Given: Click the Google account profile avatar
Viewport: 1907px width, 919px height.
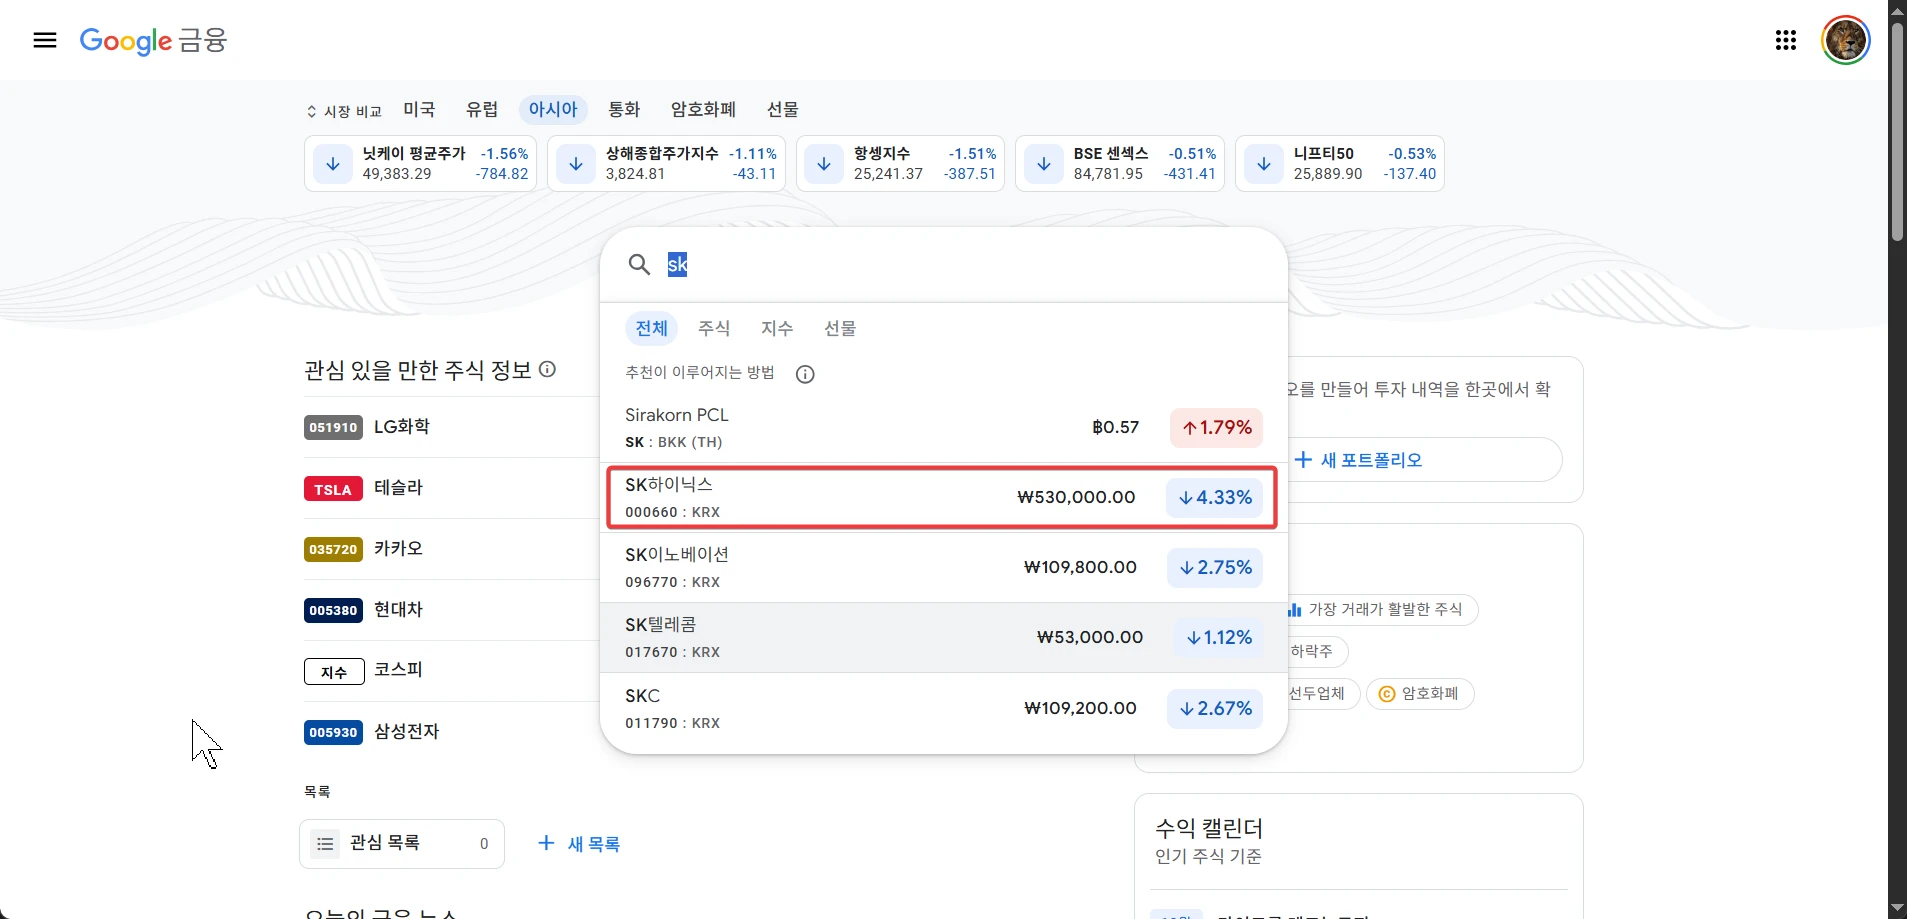Looking at the screenshot, I should click(x=1845, y=41).
